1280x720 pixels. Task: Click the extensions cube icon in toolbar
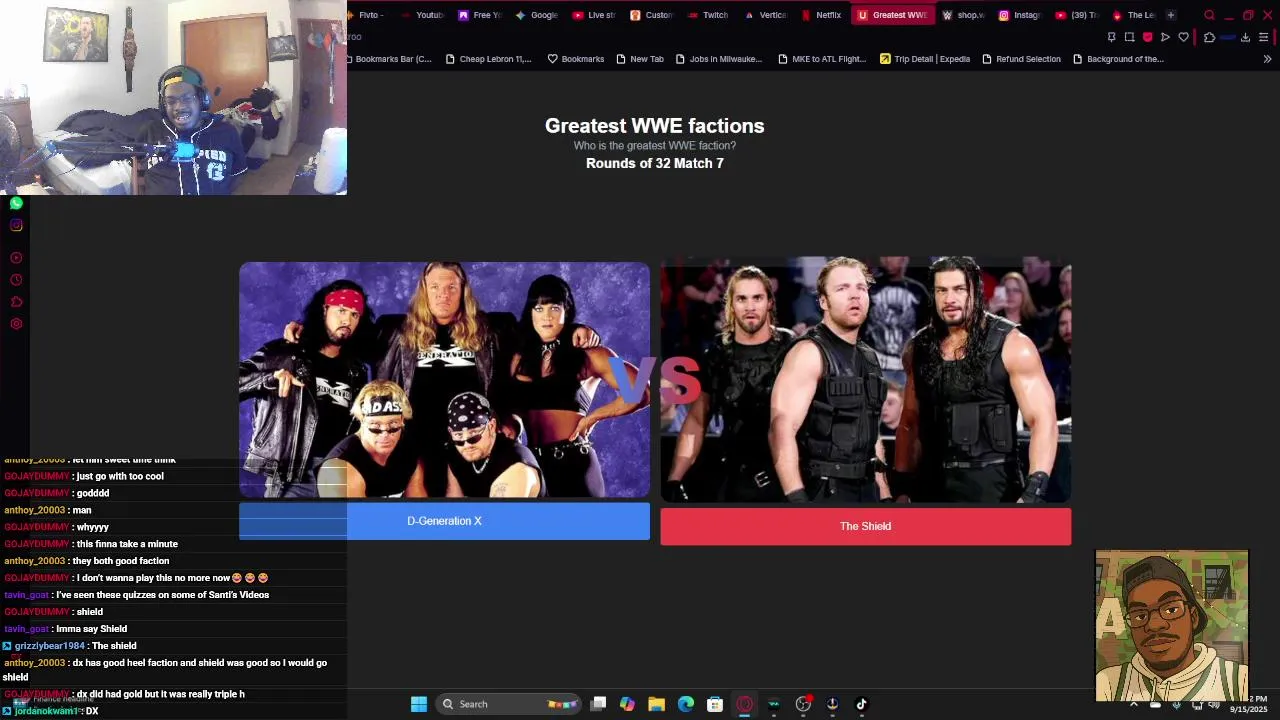pyautogui.click(x=1209, y=37)
